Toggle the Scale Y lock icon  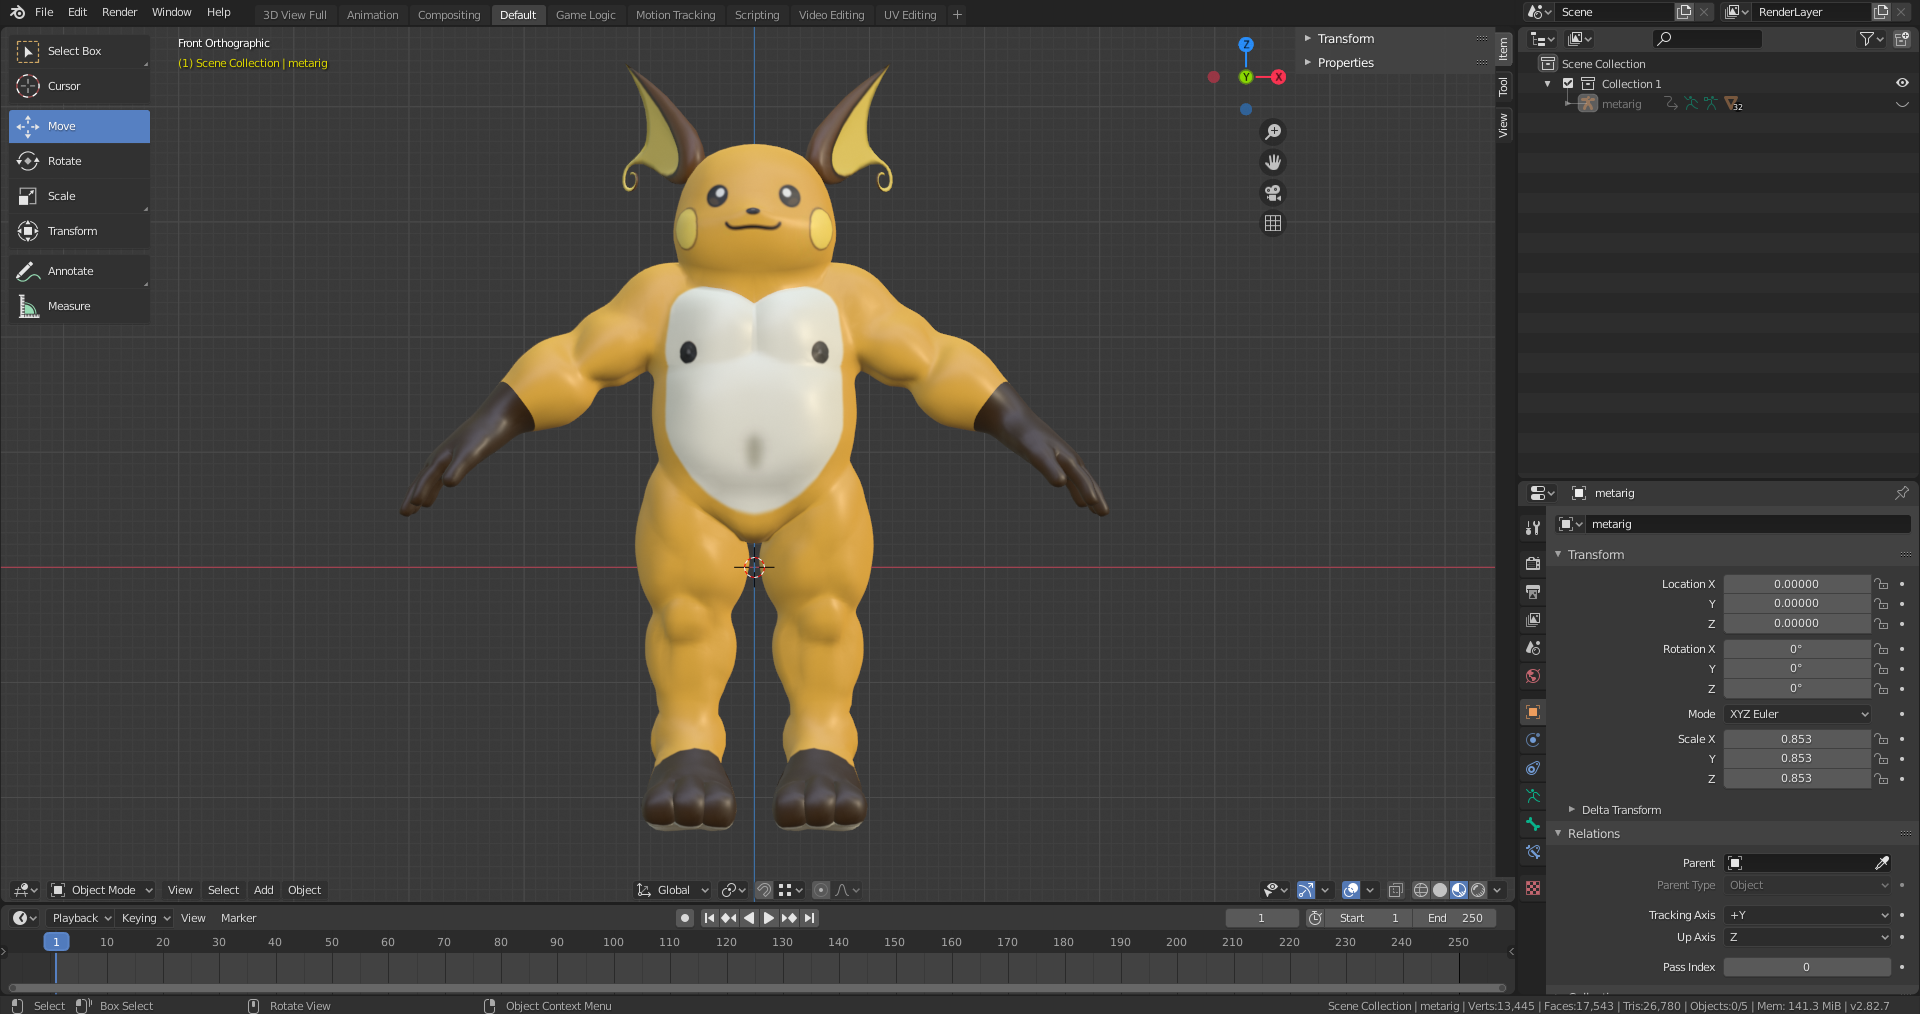[x=1881, y=759]
